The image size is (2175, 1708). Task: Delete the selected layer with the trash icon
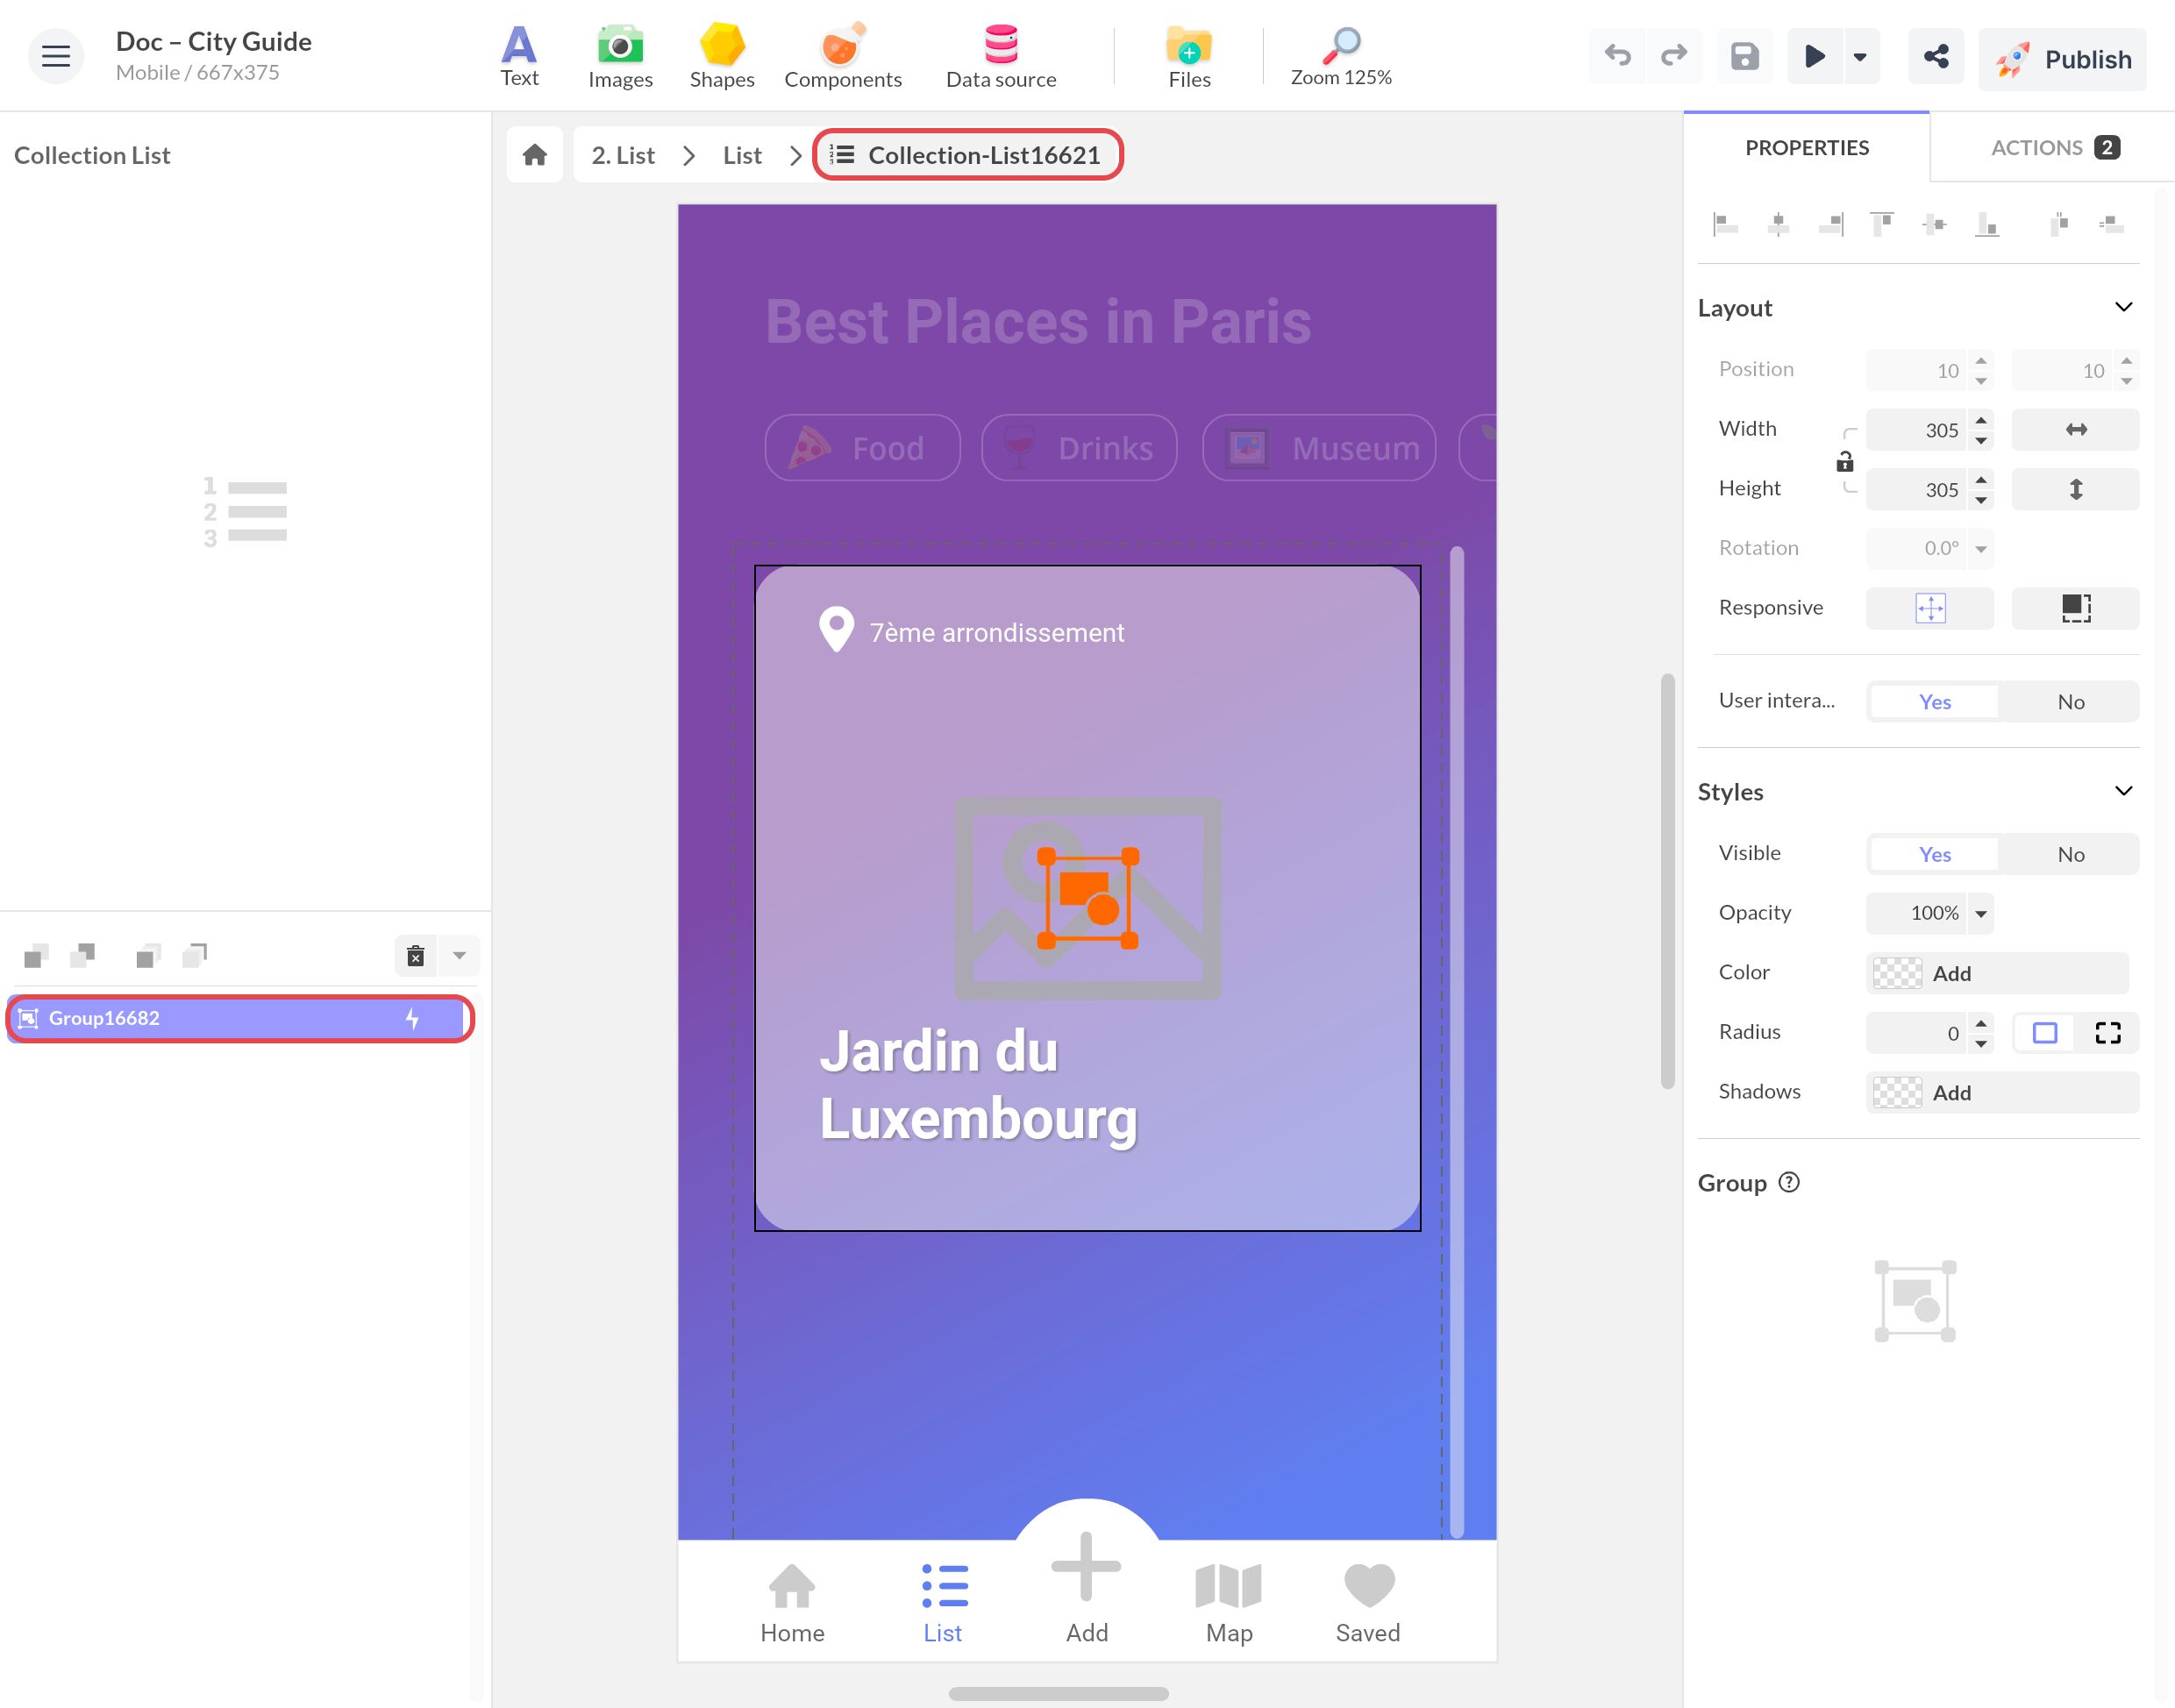416,956
